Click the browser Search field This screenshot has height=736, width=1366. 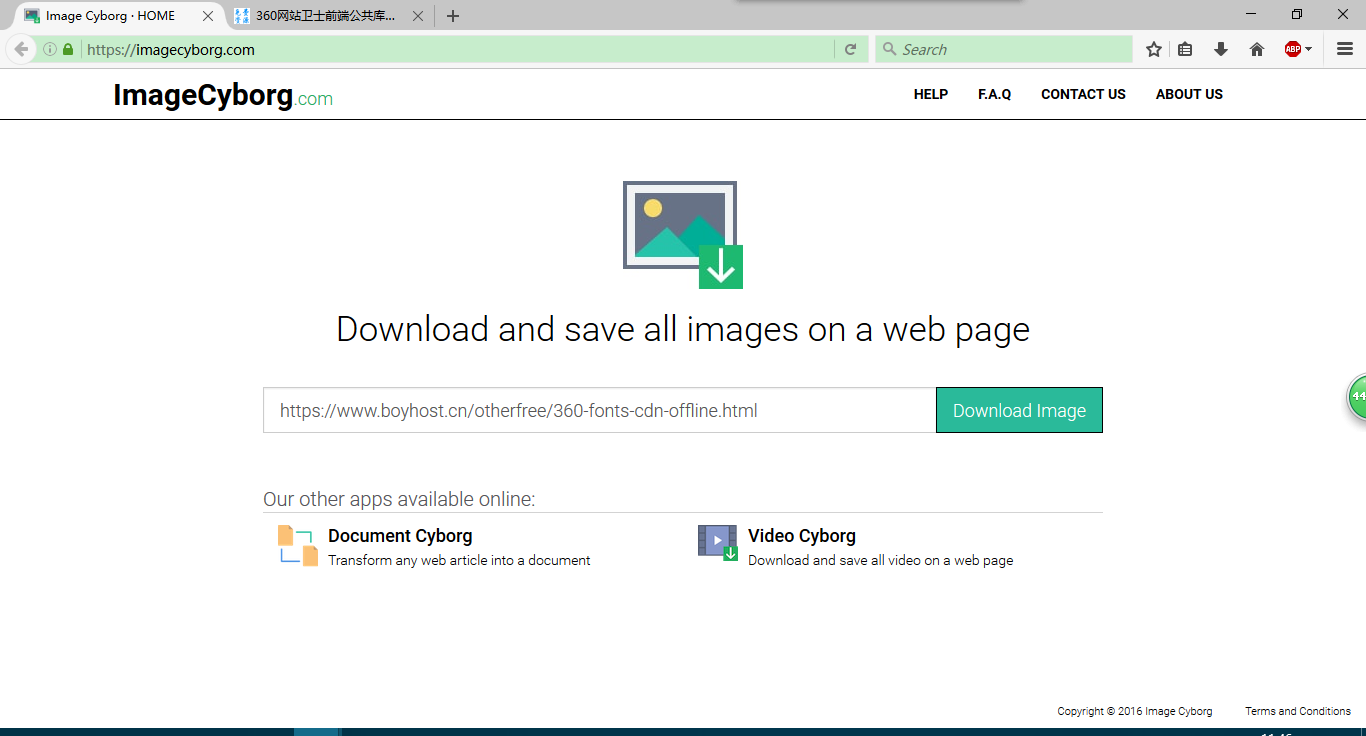pos(1004,49)
